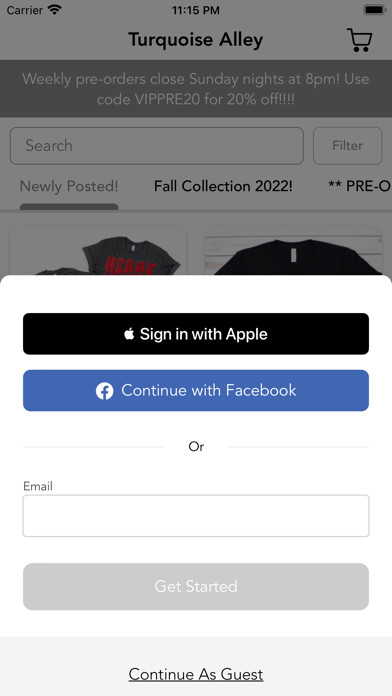Screen dimensions: 392x696
Task: Click the Search field
Action: [157, 146]
